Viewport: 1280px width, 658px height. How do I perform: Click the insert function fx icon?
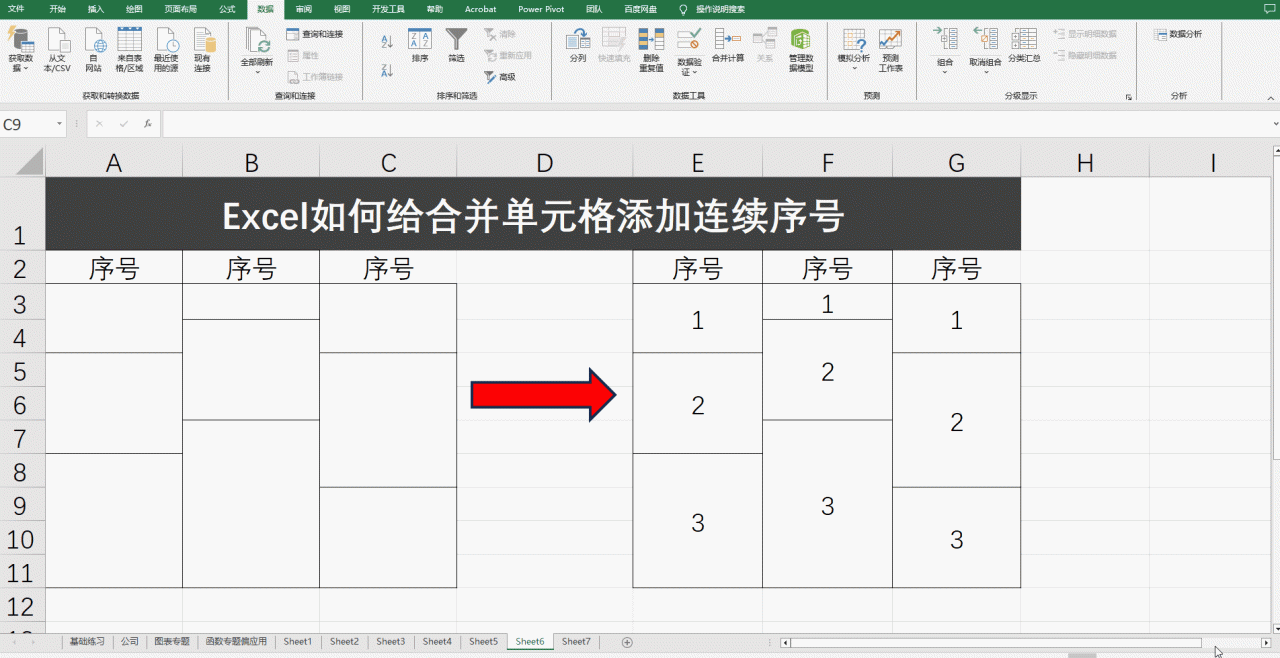tap(148, 124)
